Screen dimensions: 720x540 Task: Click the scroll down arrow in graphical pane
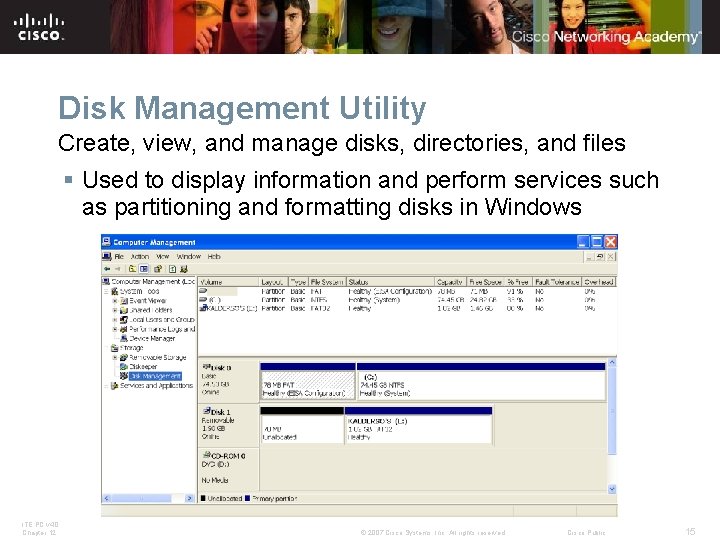point(612,489)
